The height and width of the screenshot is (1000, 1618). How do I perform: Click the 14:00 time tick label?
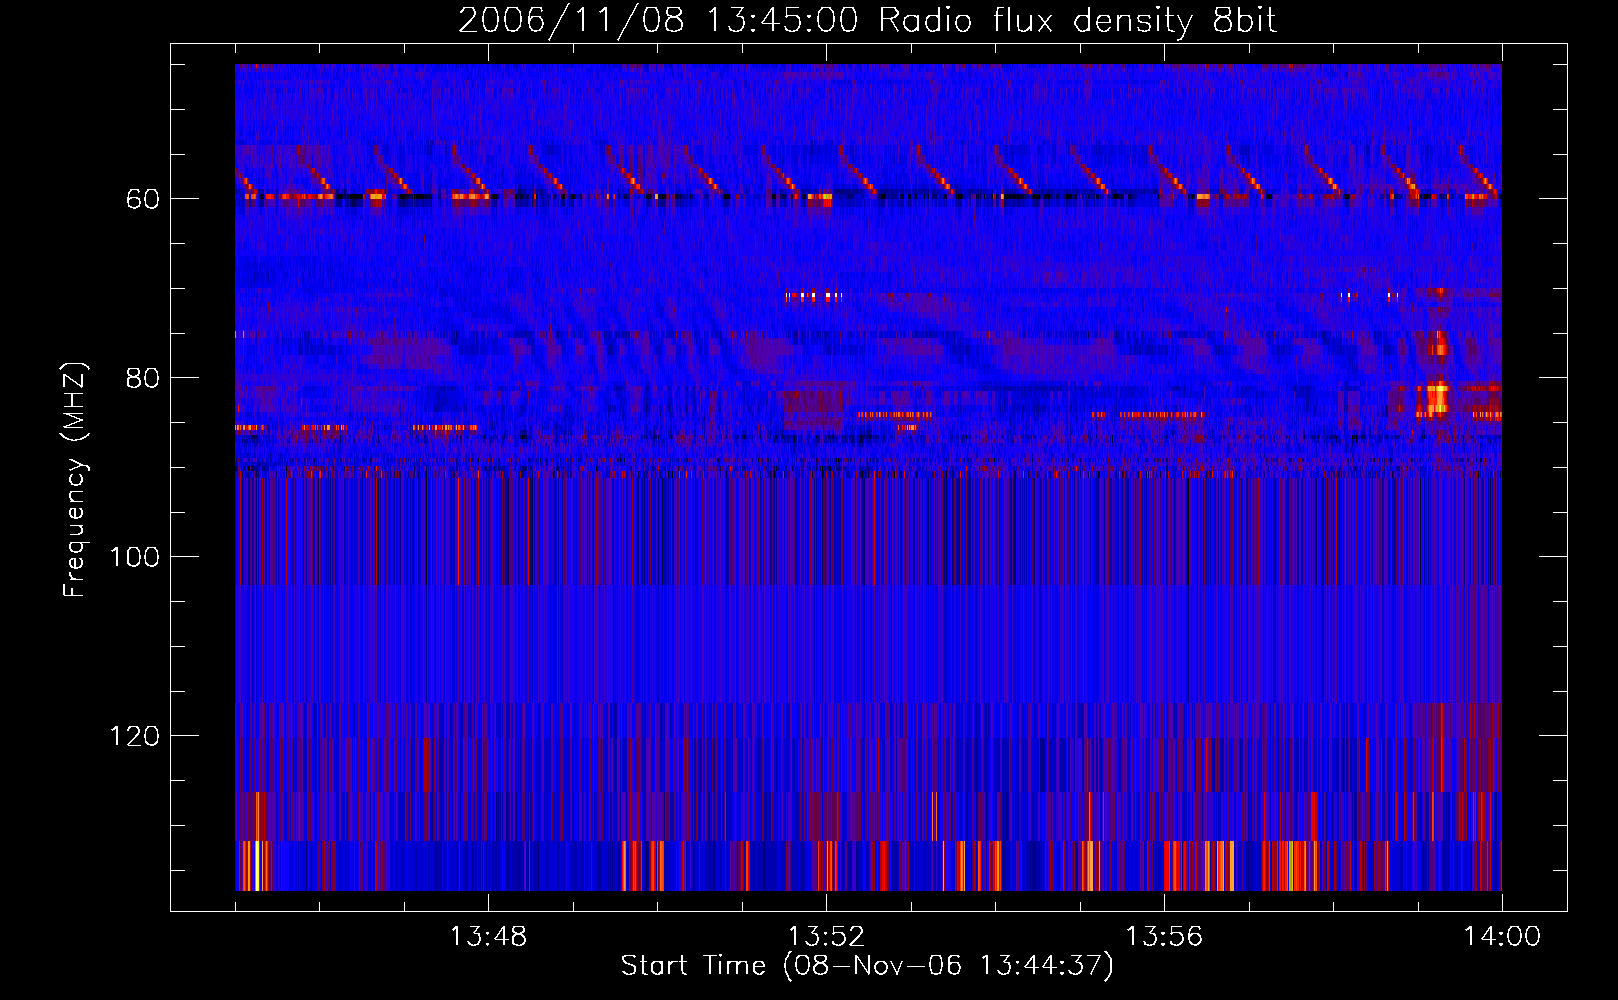tap(1502, 937)
